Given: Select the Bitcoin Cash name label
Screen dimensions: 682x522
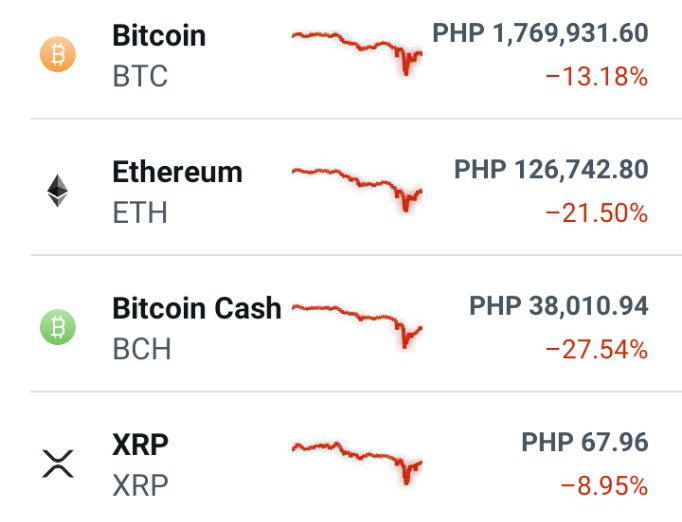Looking at the screenshot, I should tap(197, 308).
